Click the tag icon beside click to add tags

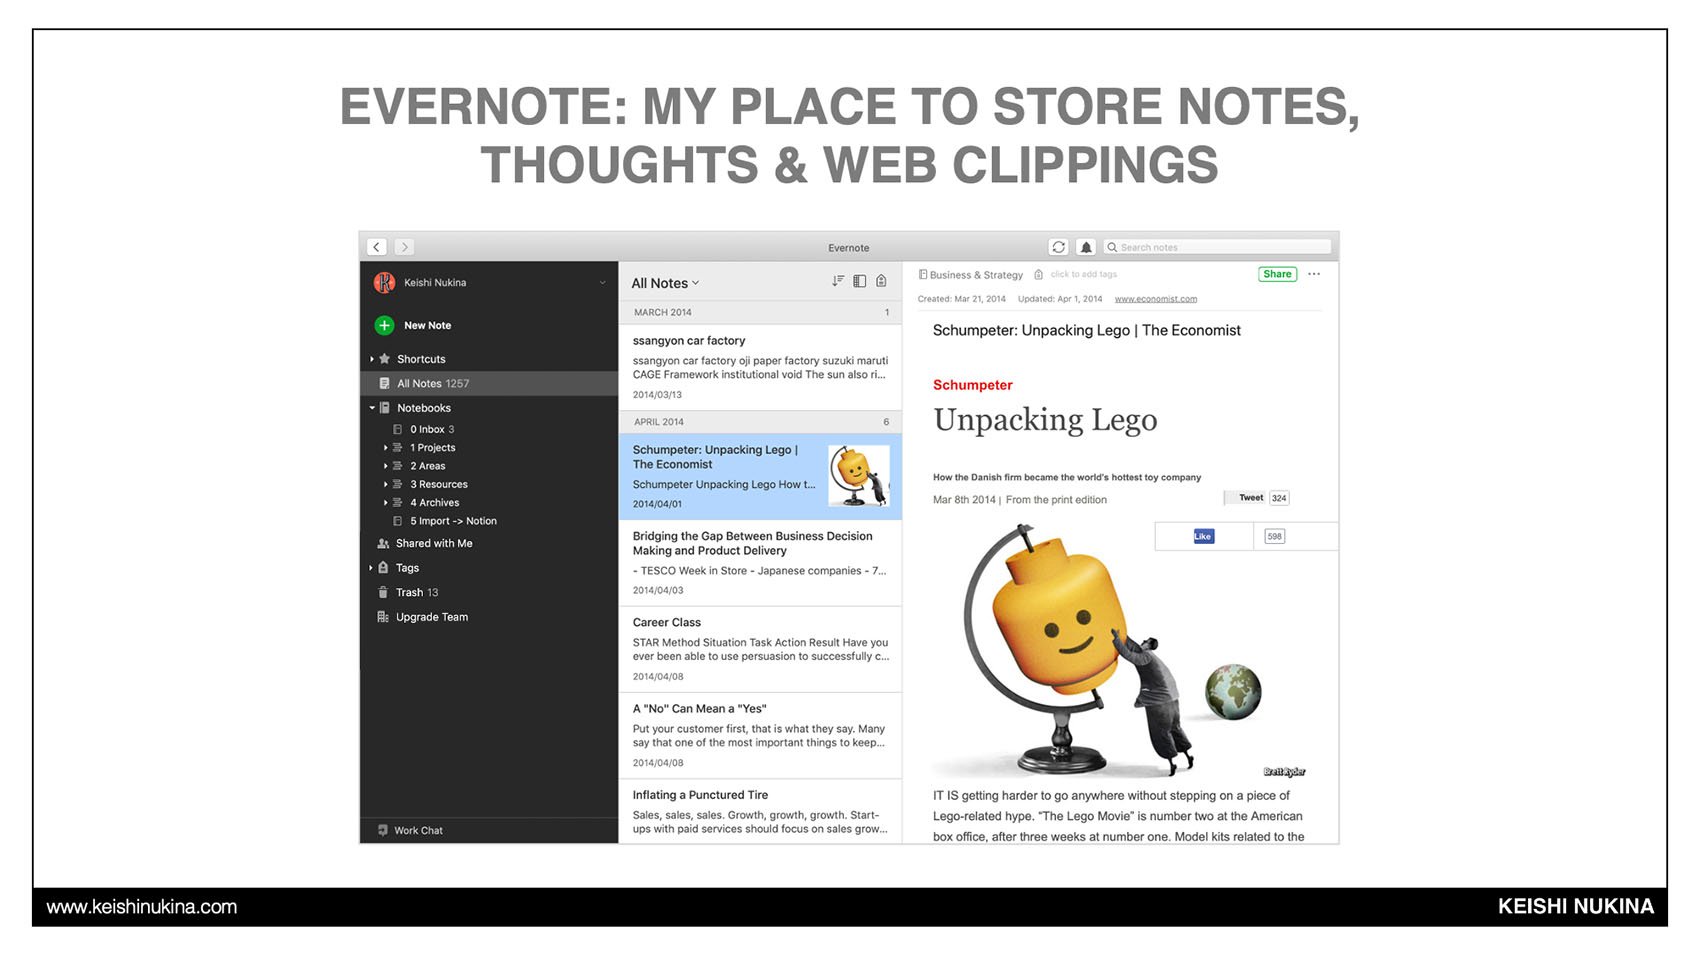(x=1038, y=274)
